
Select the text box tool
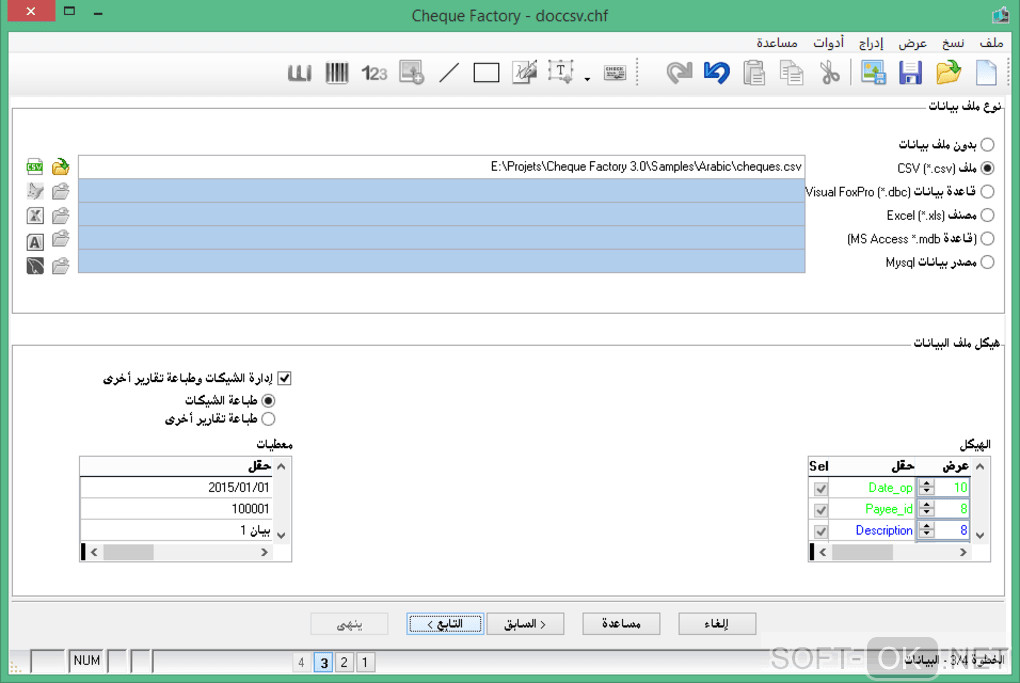point(560,72)
